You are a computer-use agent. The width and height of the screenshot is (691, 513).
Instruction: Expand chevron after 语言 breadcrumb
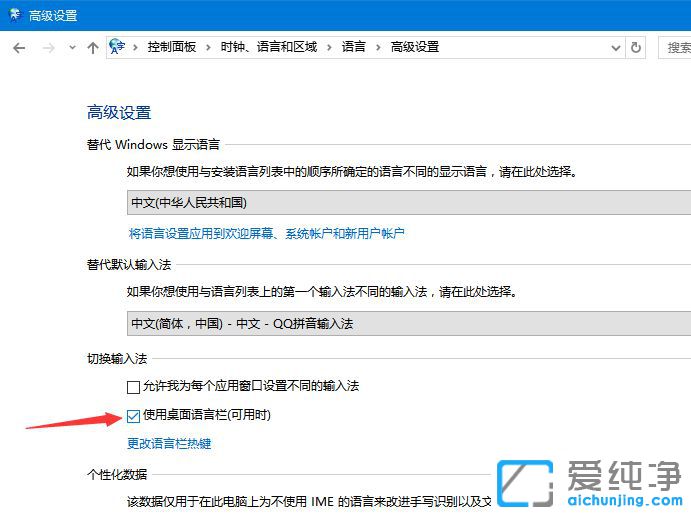point(378,47)
